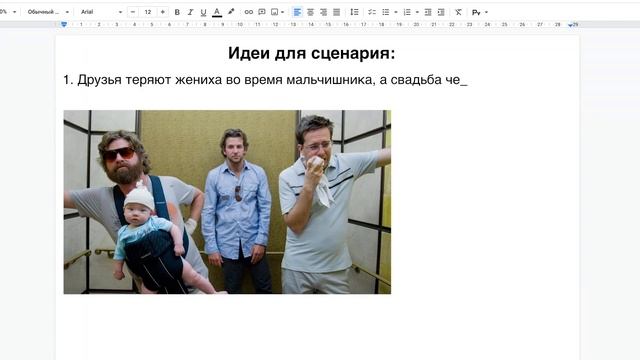Increase font size with plus button
The height and width of the screenshot is (360, 640).
(162, 12)
